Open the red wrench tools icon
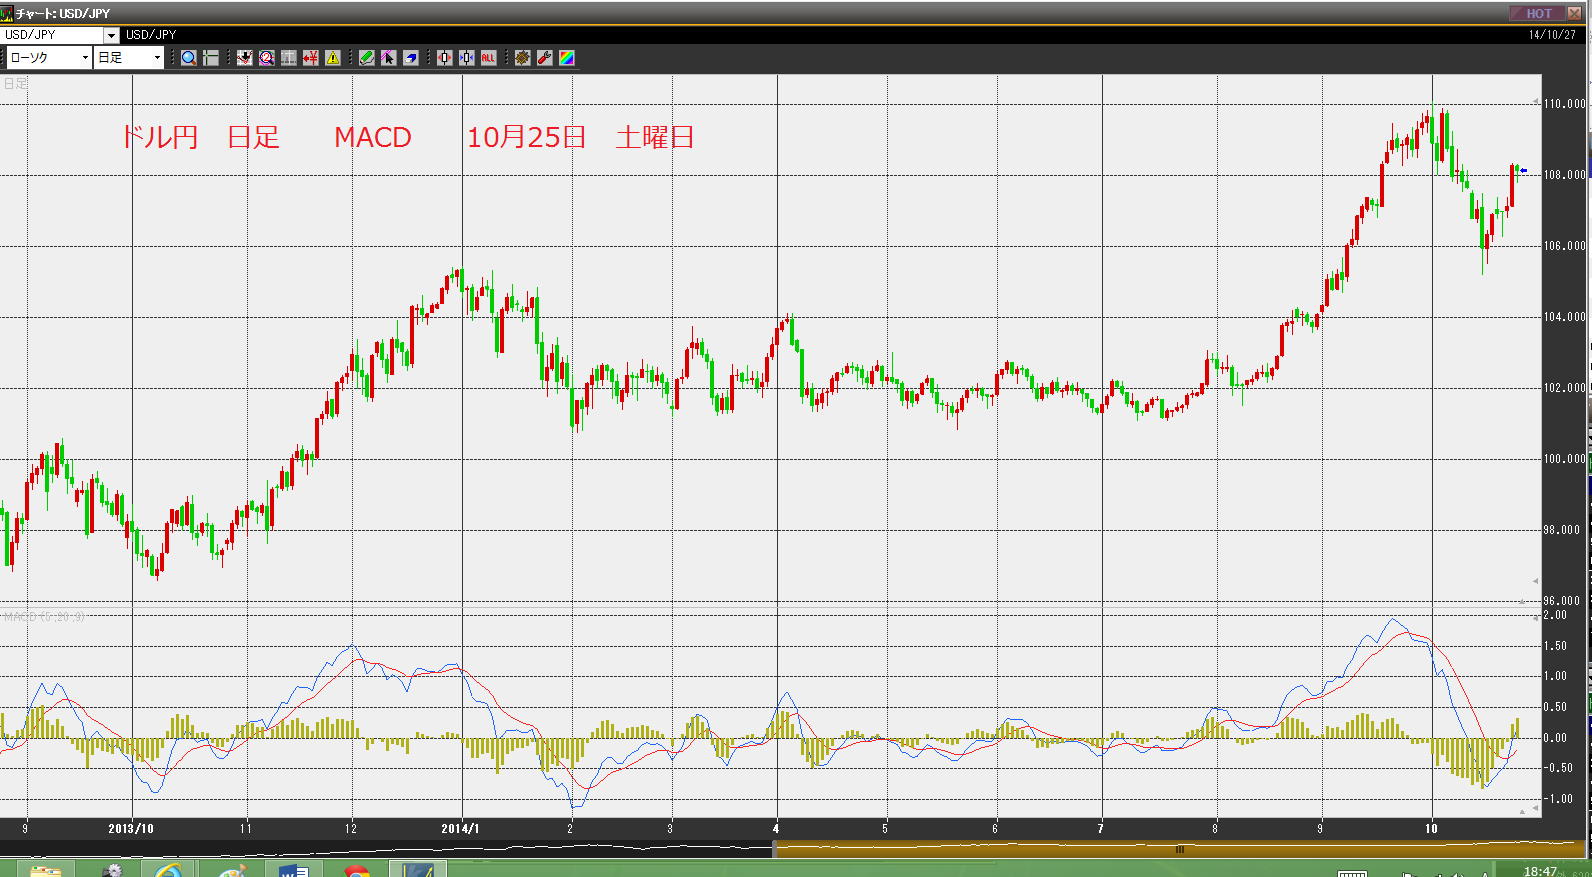This screenshot has height=877, width=1592. 544,58
